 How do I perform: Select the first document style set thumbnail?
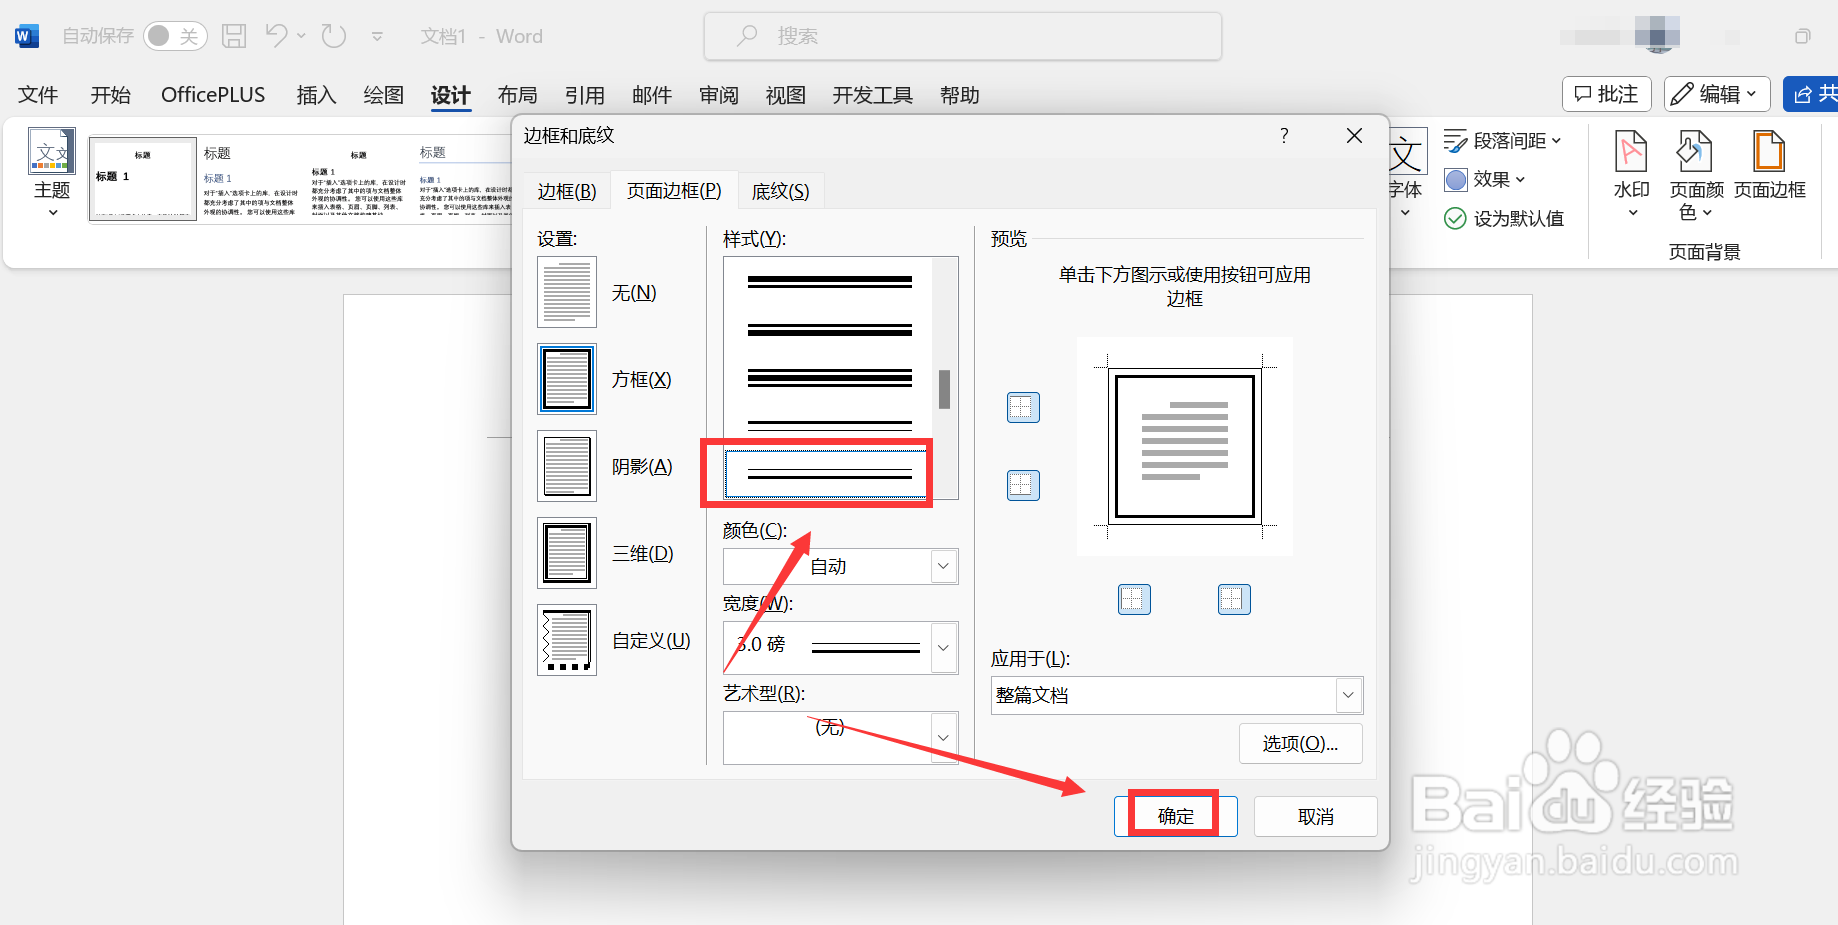[x=143, y=179]
